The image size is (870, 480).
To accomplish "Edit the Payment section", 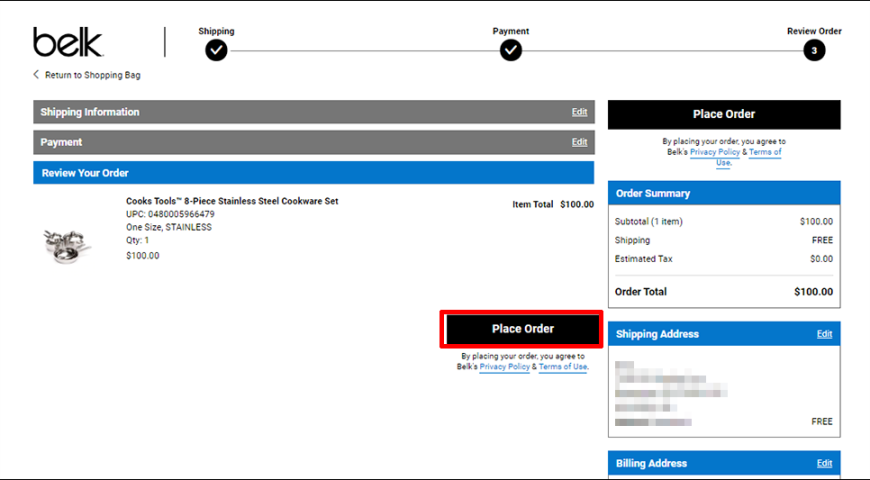I will [x=579, y=142].
